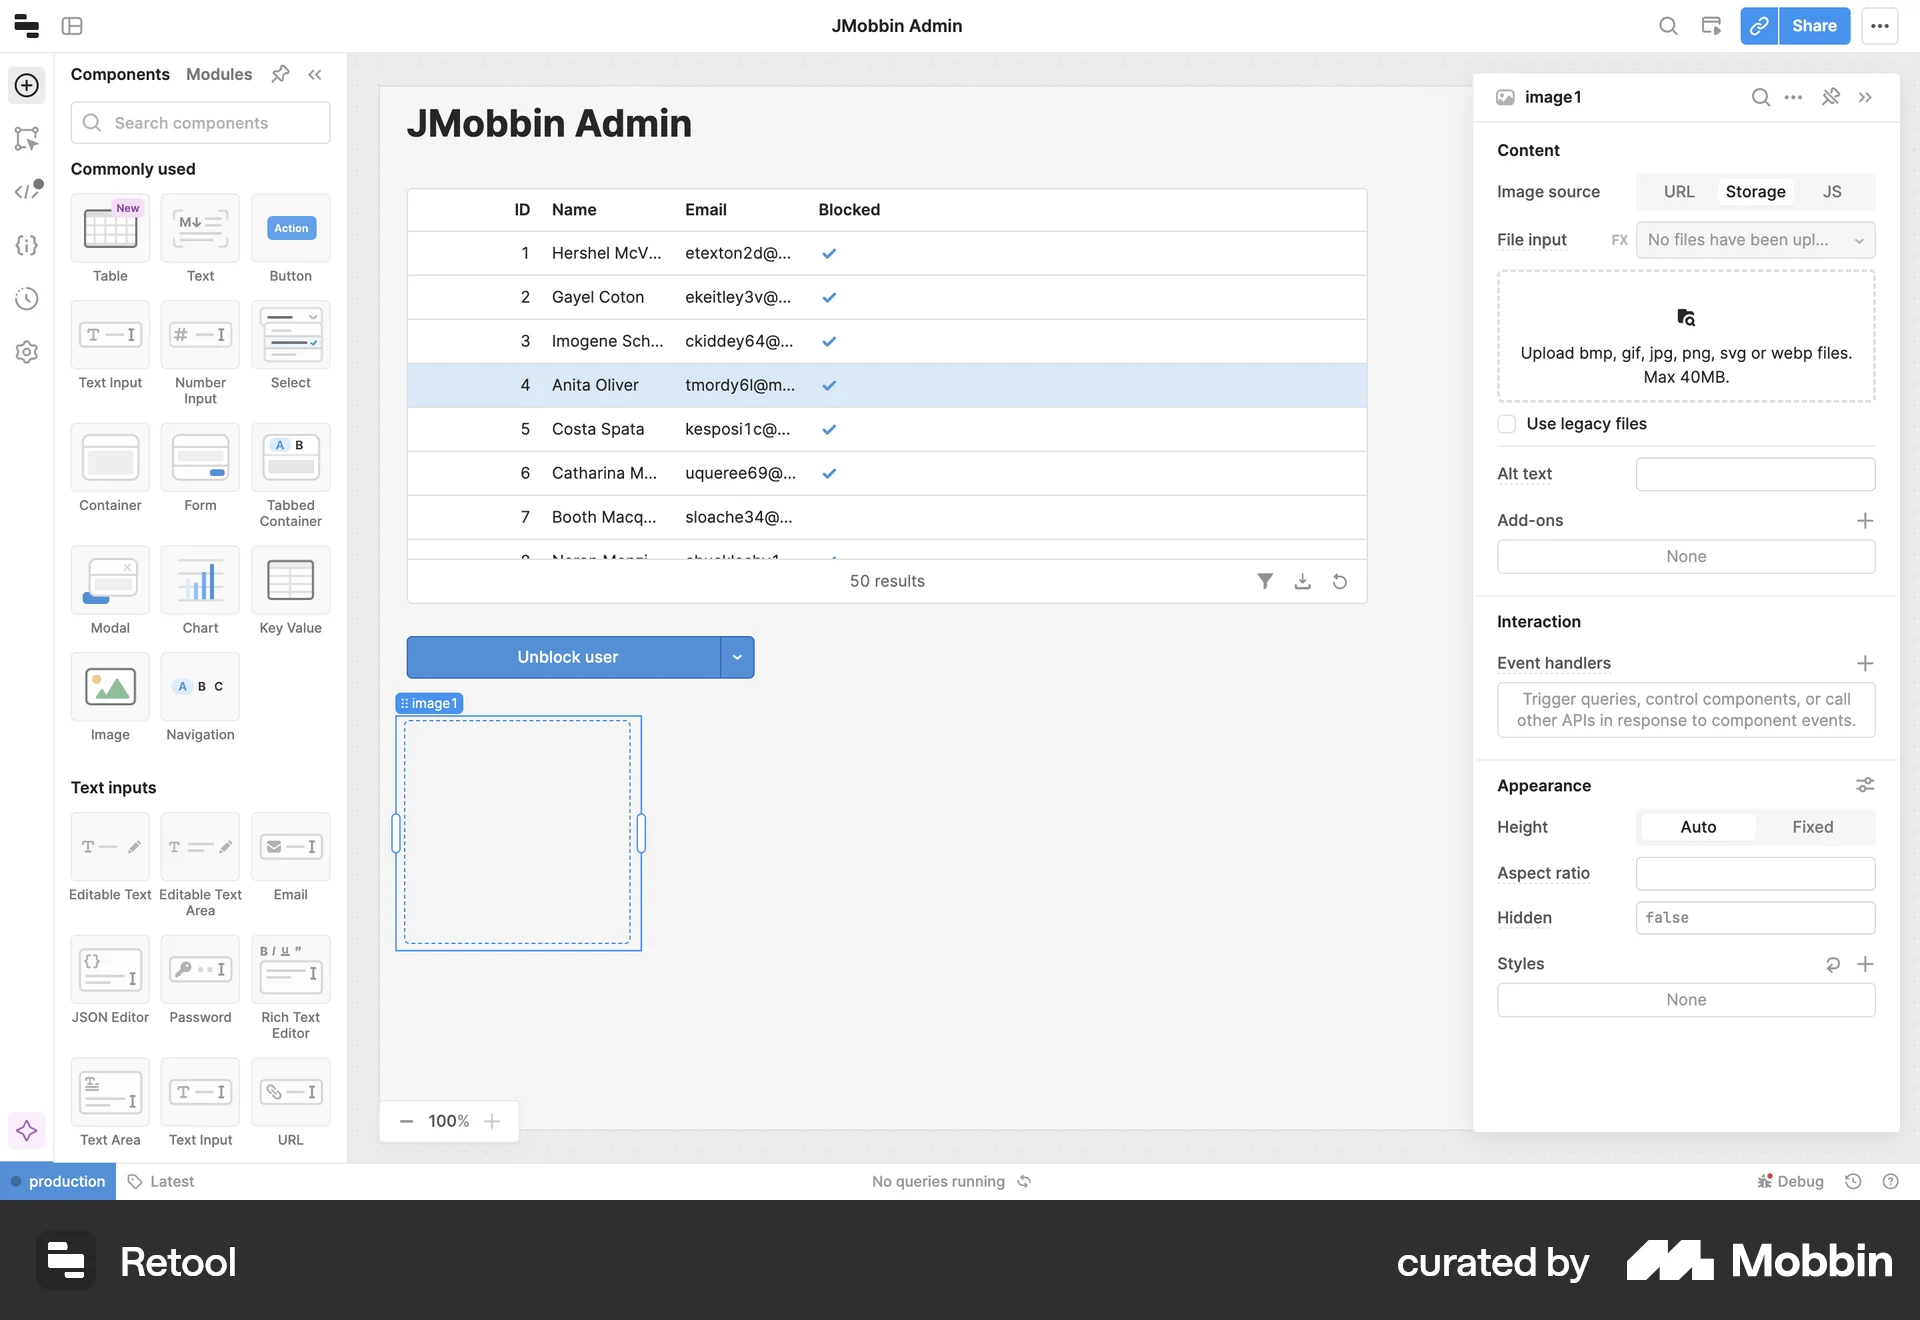Enable the Use legacy files checkbox
Image resolution: width=1920 pixels, height=1320 pixels.
1507,424
